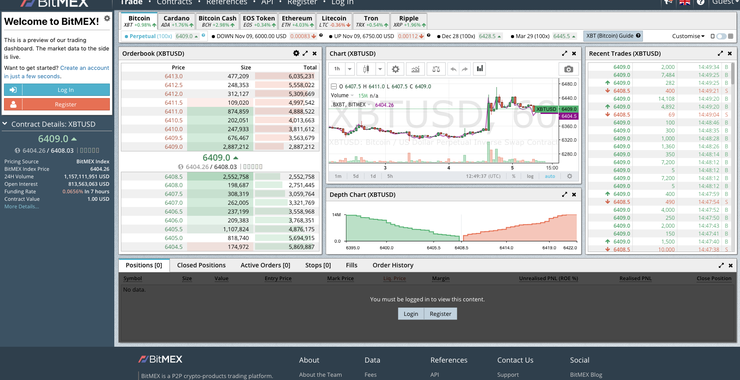
Task: Toggle percent scale on chart
Action: pyautogui.click(x=513, y=176)
